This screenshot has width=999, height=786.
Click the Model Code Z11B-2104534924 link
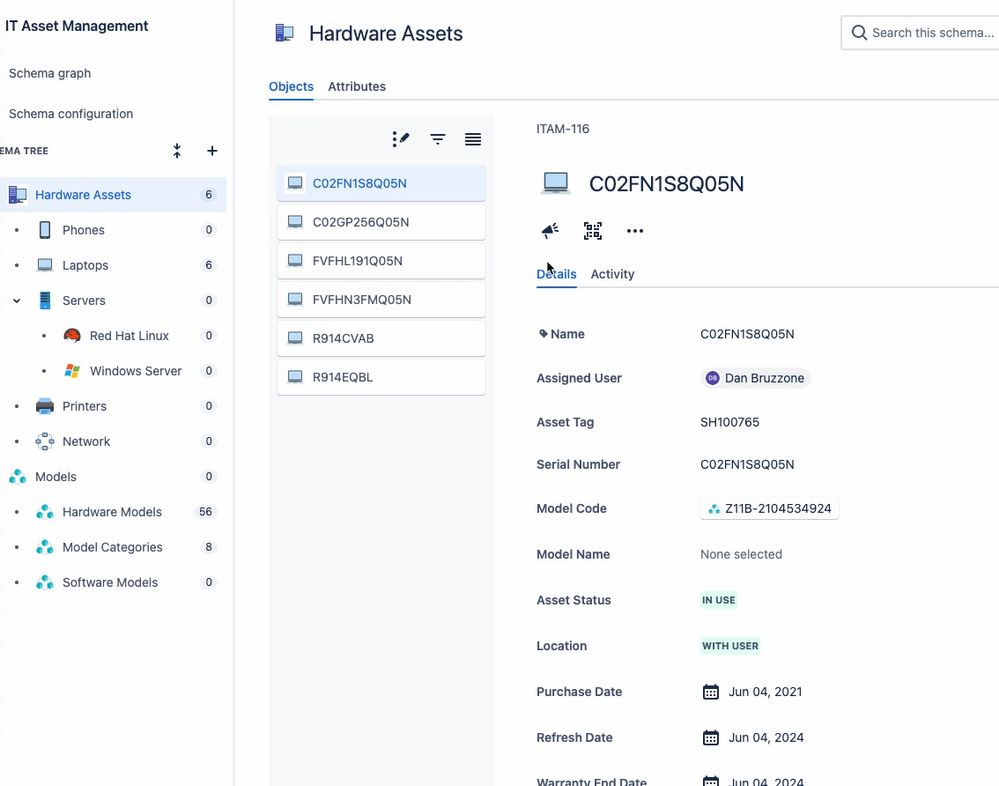769,508
